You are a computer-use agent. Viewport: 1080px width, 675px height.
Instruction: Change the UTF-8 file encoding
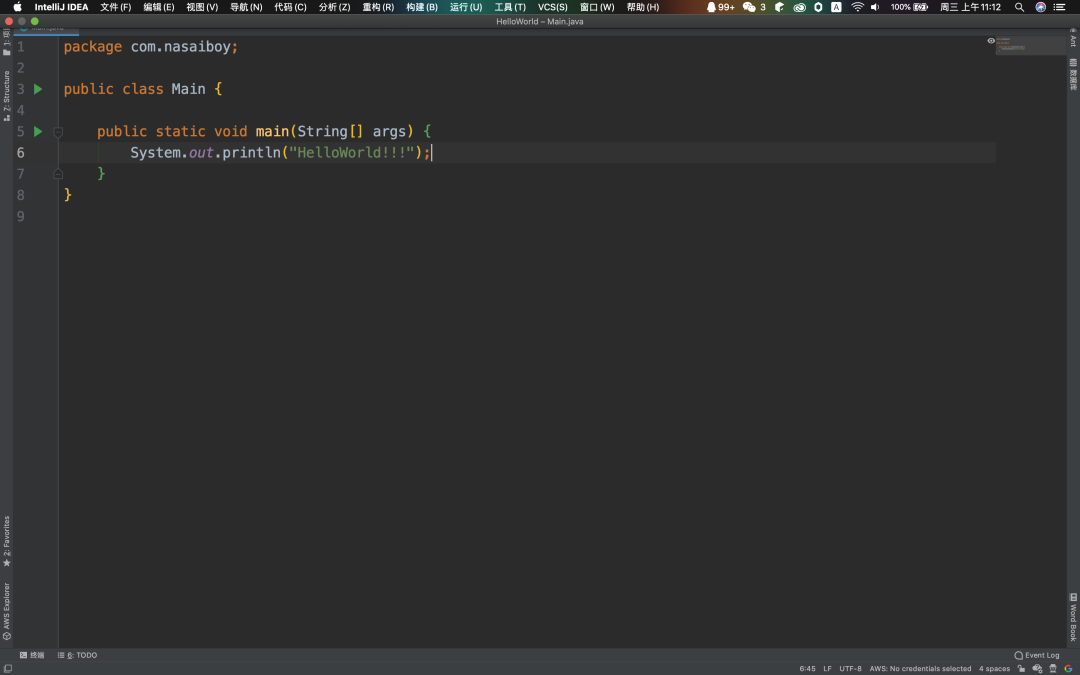(x=850, y=668)
